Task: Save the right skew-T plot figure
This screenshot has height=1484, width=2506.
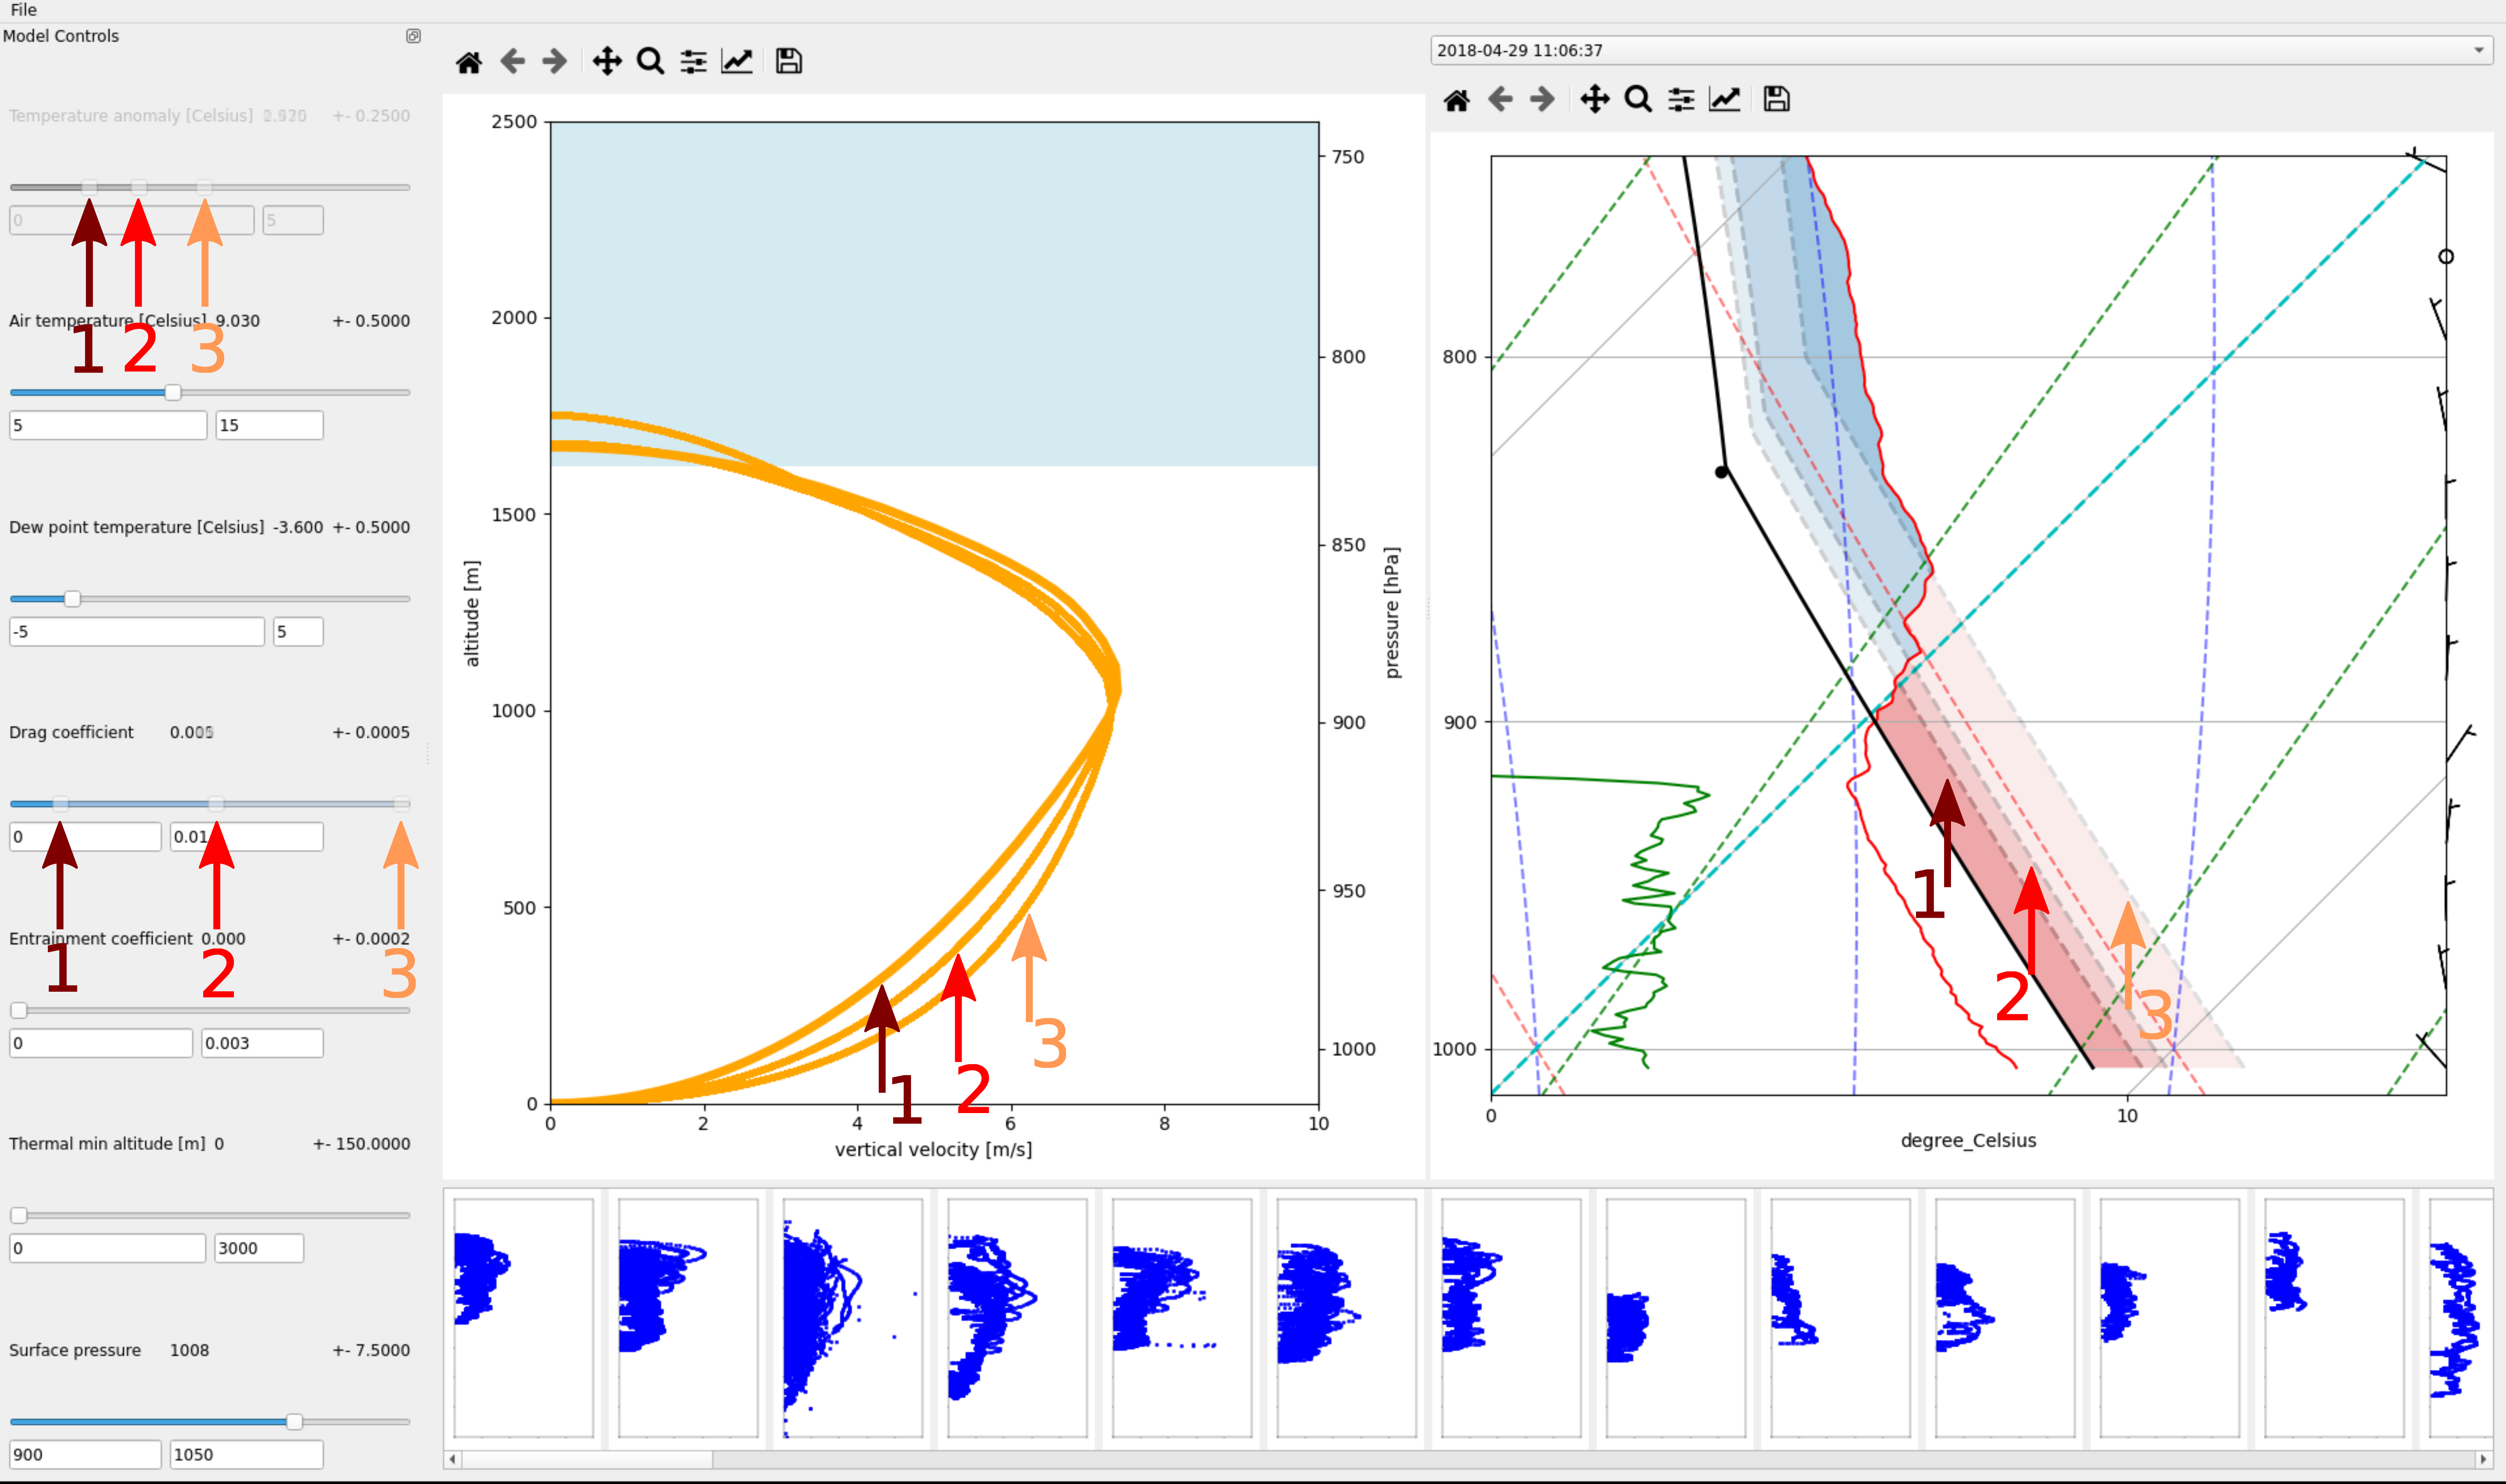Action: pos(1776,99)
